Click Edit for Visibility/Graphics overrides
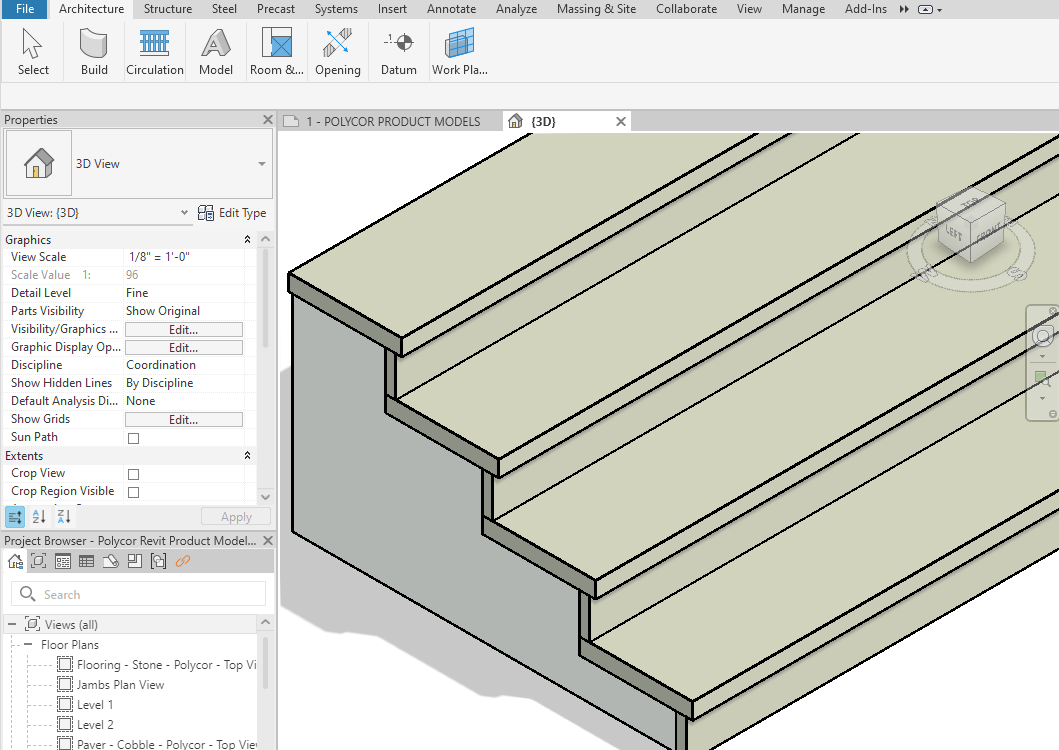1059x750 pixels. pyautogui.click(x=183, y=328)
